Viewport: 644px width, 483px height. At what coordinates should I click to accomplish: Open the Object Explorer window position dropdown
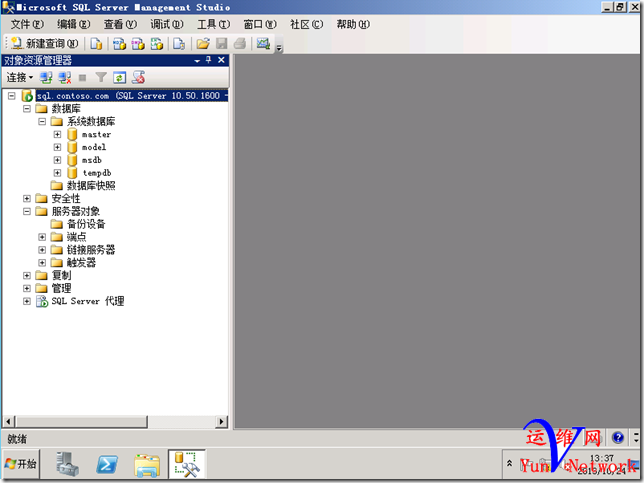pos(197,61)
